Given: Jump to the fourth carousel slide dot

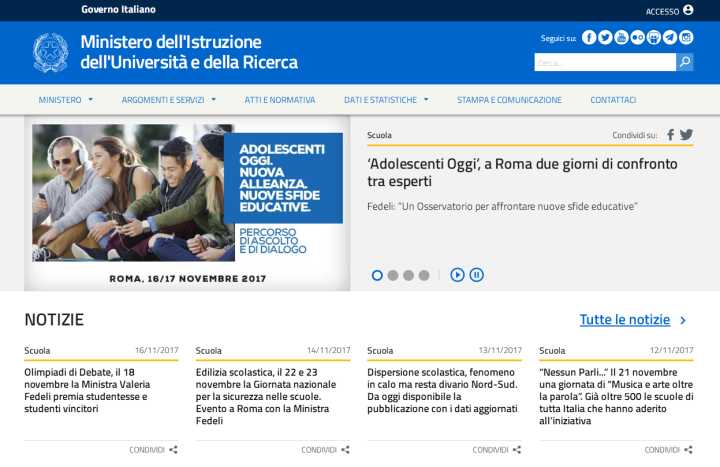Looking at the screenshot, I should pos(424,275).
